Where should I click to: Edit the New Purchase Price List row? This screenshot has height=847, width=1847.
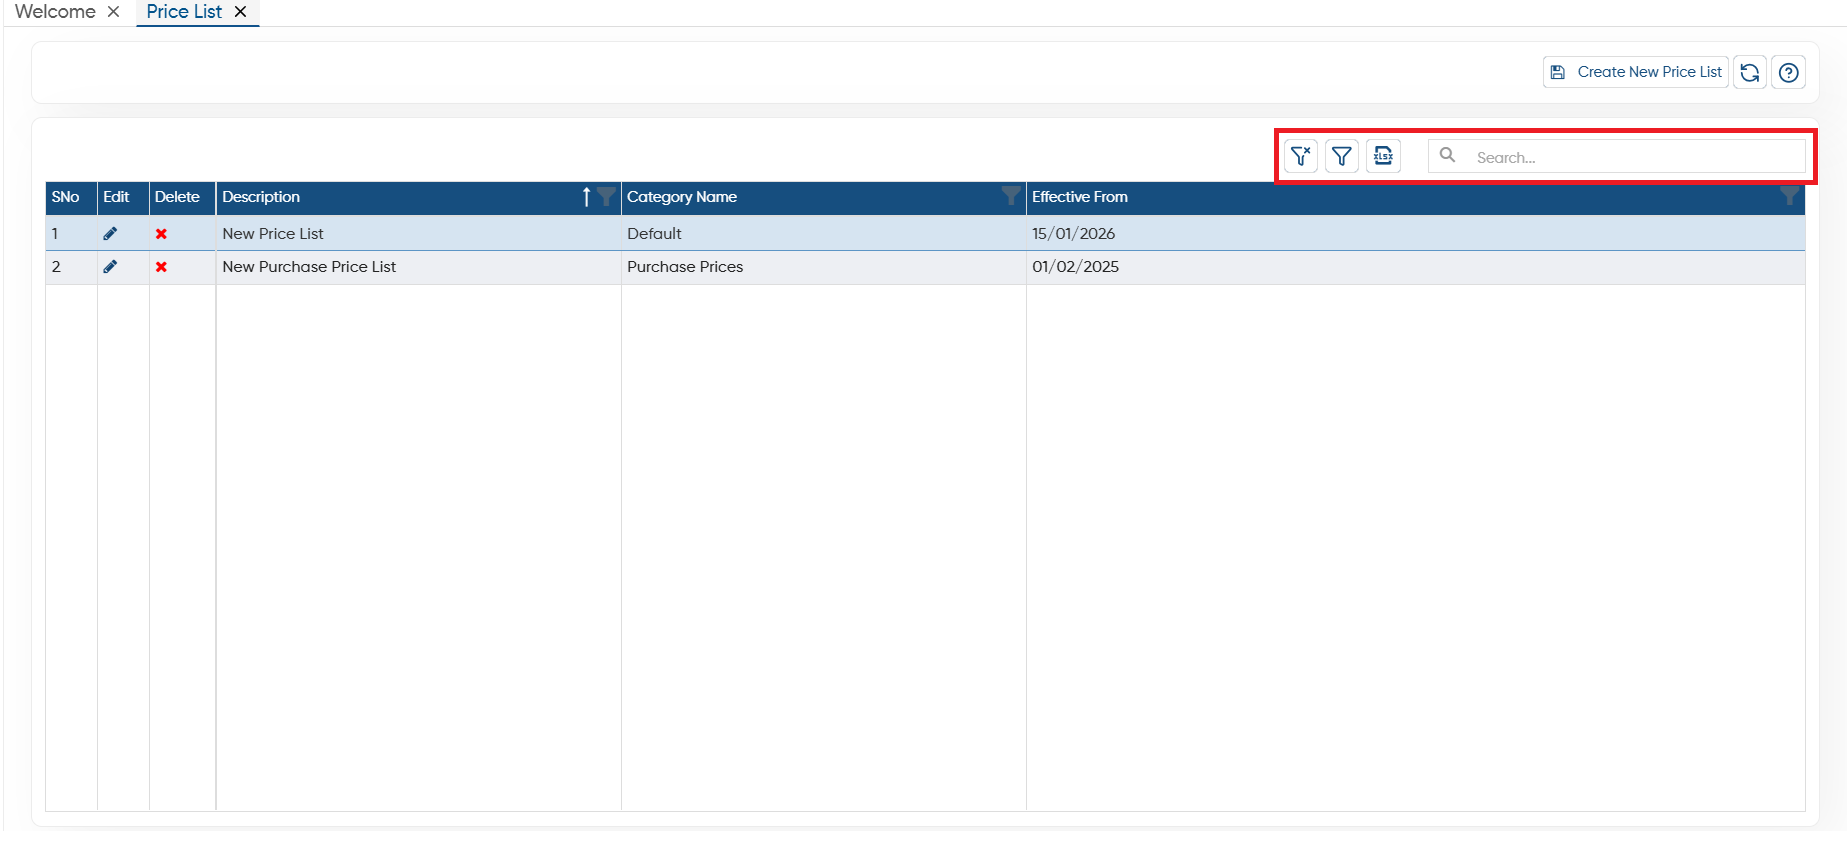coord(110,266)
